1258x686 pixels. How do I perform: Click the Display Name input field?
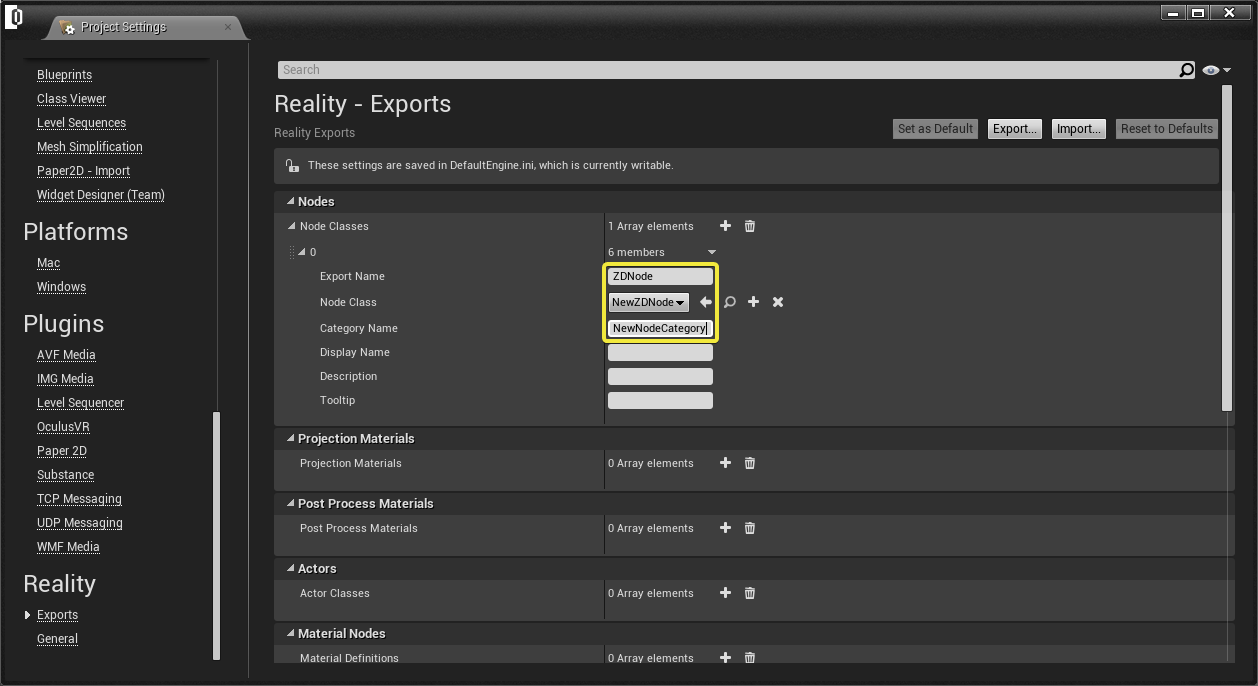[x=660, y=353]
